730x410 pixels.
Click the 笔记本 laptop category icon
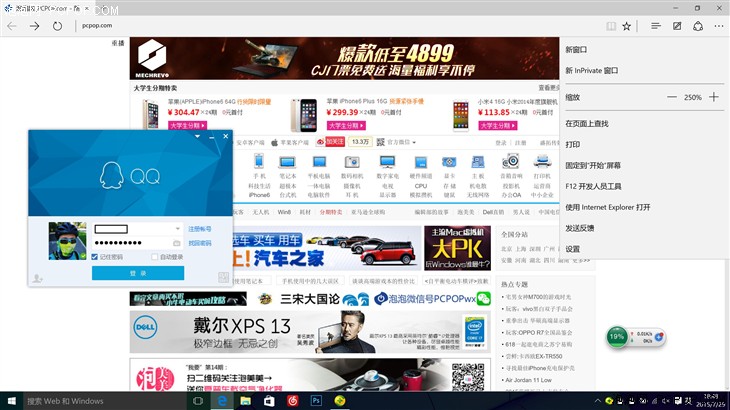click(287, 162)
